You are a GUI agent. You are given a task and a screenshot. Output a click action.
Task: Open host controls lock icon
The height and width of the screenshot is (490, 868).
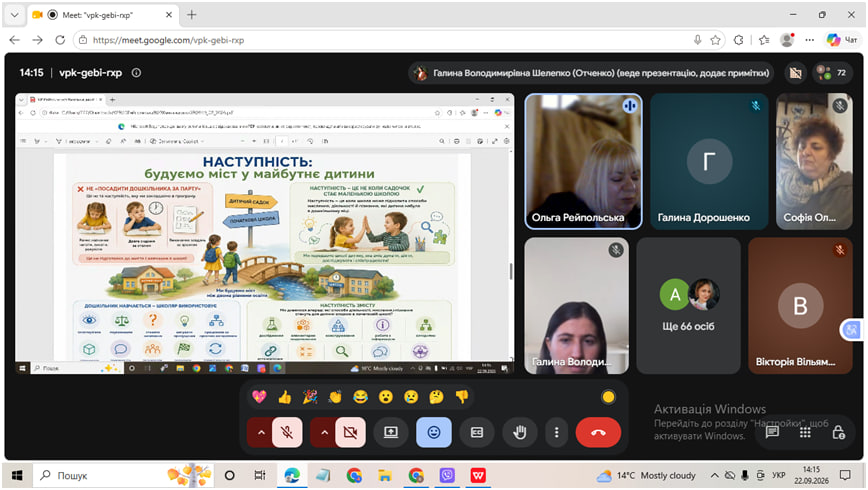coord(838,432)
